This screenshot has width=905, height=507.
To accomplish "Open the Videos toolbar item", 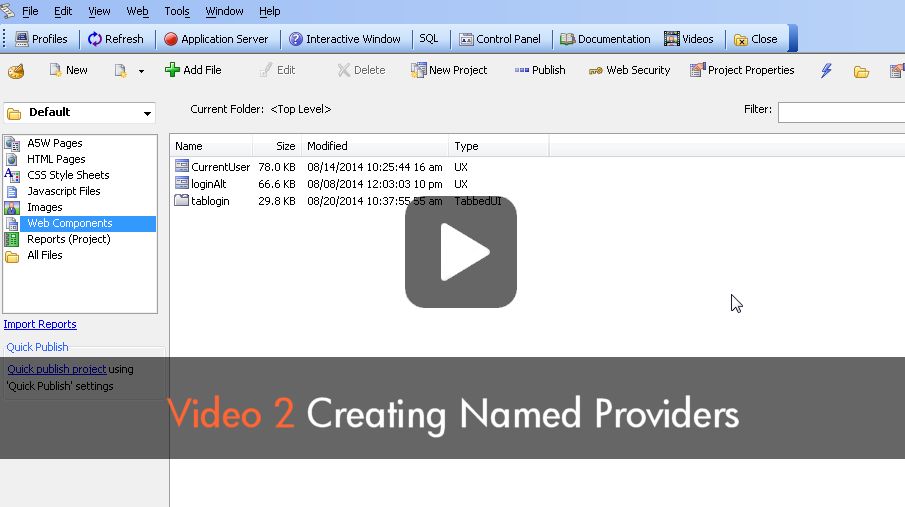I will tap(689, 39).
